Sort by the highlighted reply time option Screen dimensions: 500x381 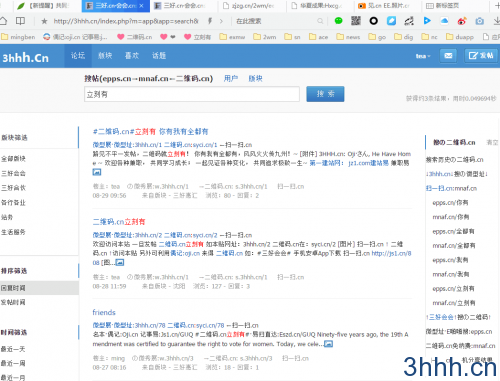[x=39, y=288]
